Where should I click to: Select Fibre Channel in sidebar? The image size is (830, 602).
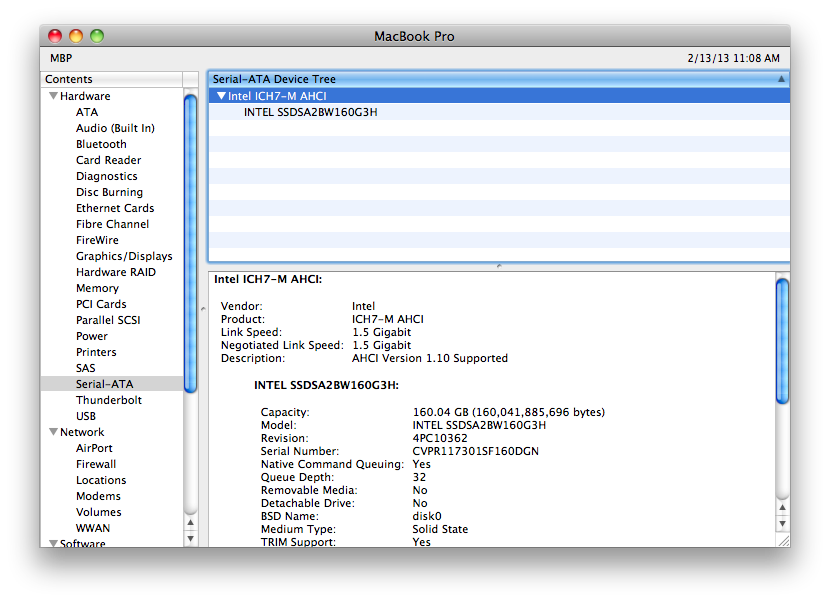pyautogui.click(x=112, y=224)
